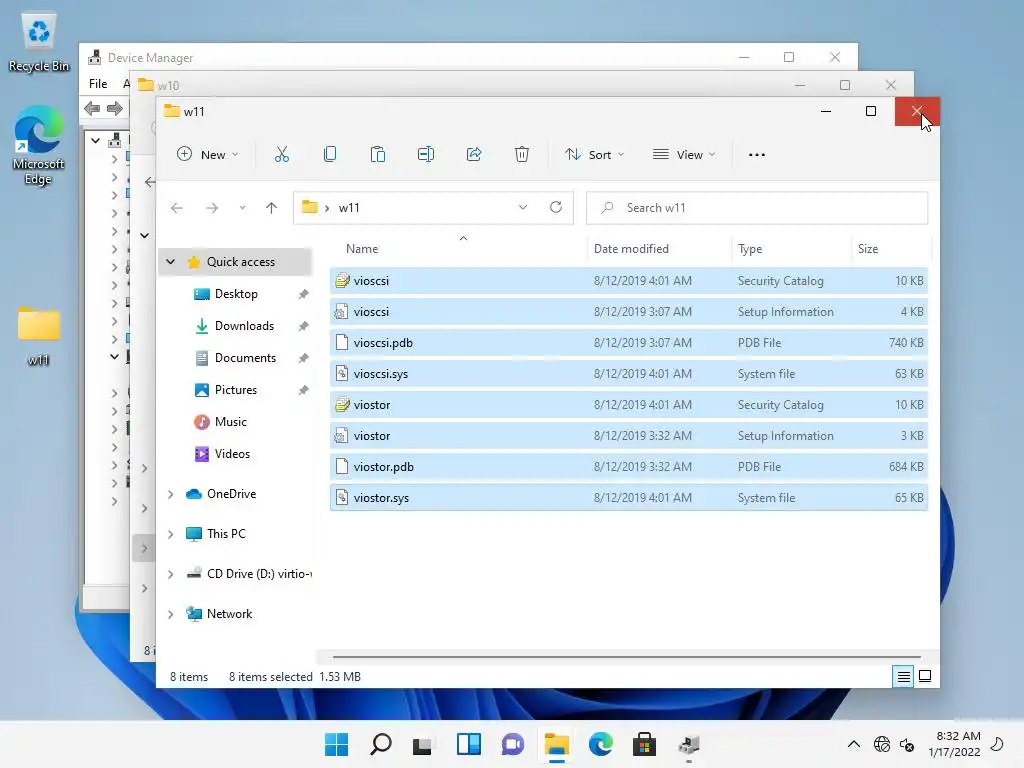Expand the OneDrive tree node
Image resolution: width=1024 pixels, height=768 pixels.
coord(170,494)
